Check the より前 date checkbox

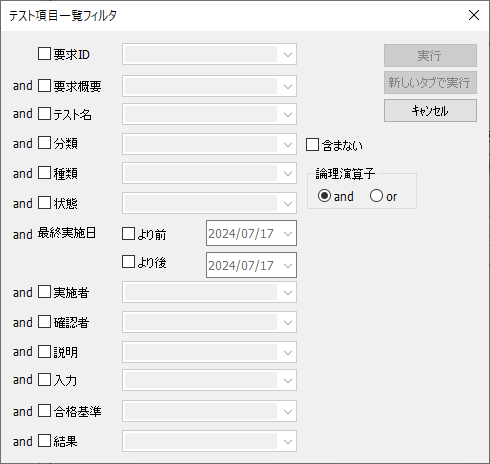pyautogui.click(x=128, y=234)
